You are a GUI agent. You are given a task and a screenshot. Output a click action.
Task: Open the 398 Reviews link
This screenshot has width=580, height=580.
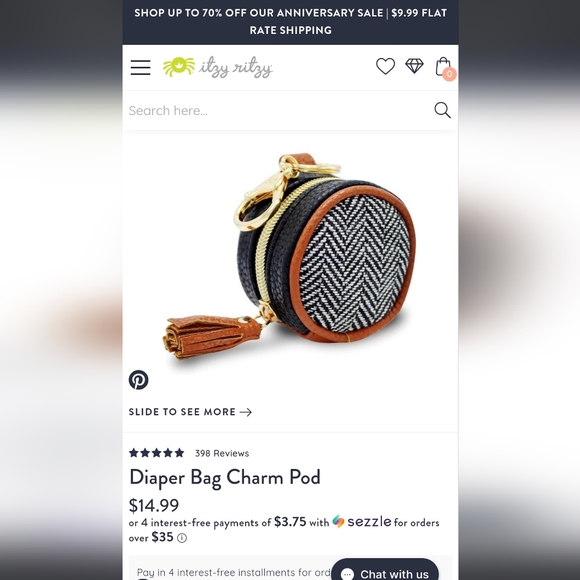pyautogui.click(x=222, y=453)
